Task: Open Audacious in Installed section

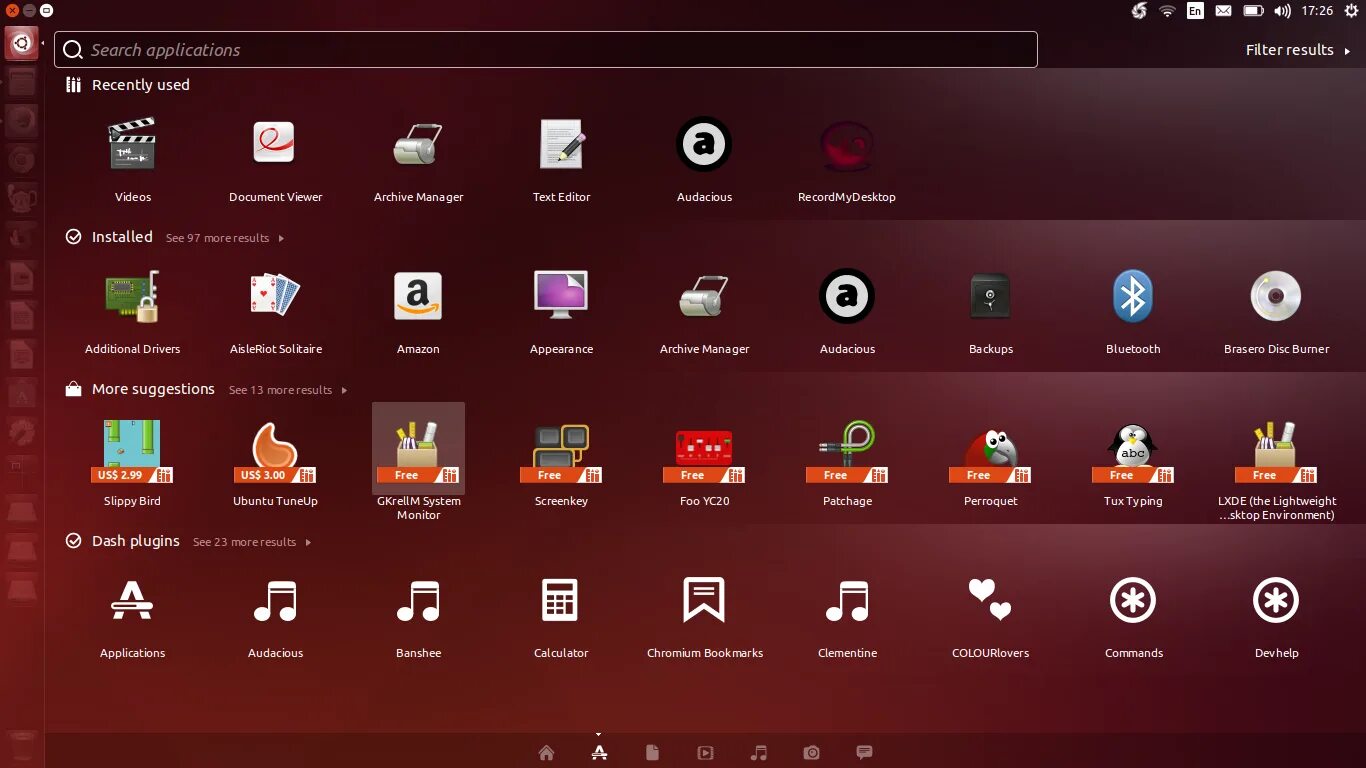Action: (847, 310)
